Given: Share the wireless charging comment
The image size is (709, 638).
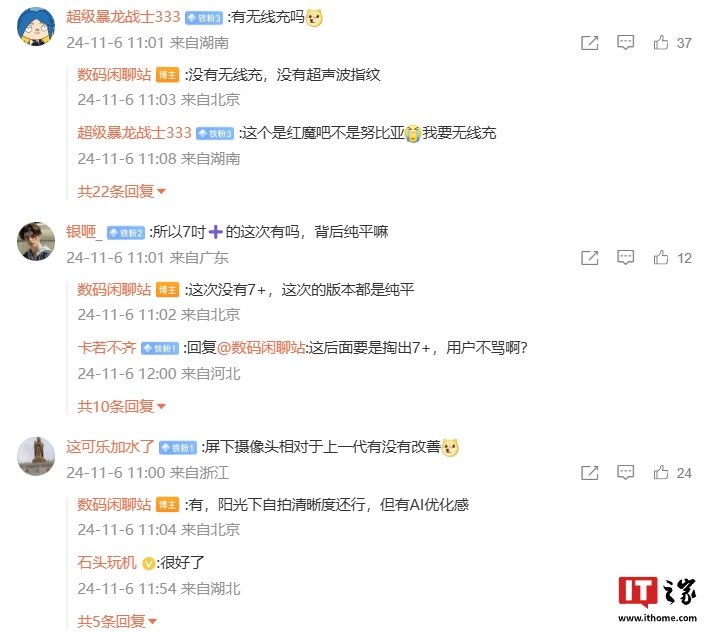Looking at the screenshot, I should [590, 43].
